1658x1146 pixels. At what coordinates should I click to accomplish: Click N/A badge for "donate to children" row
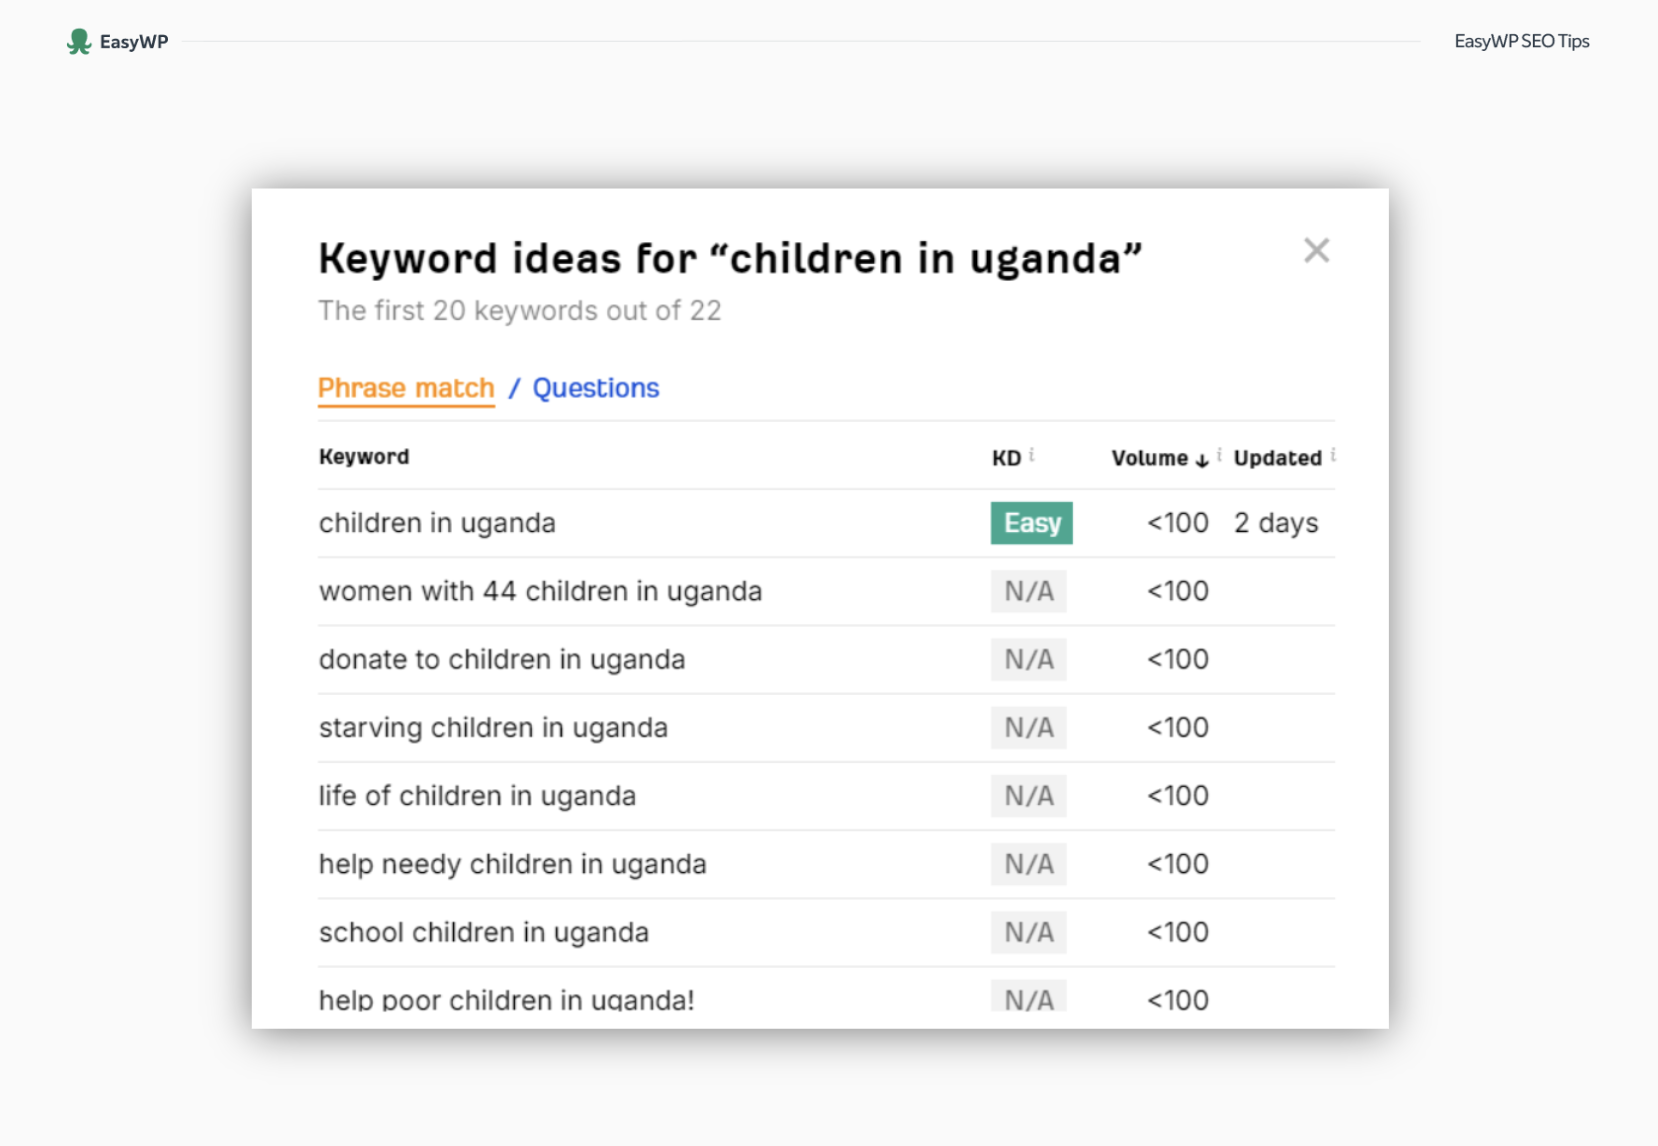1028,660
